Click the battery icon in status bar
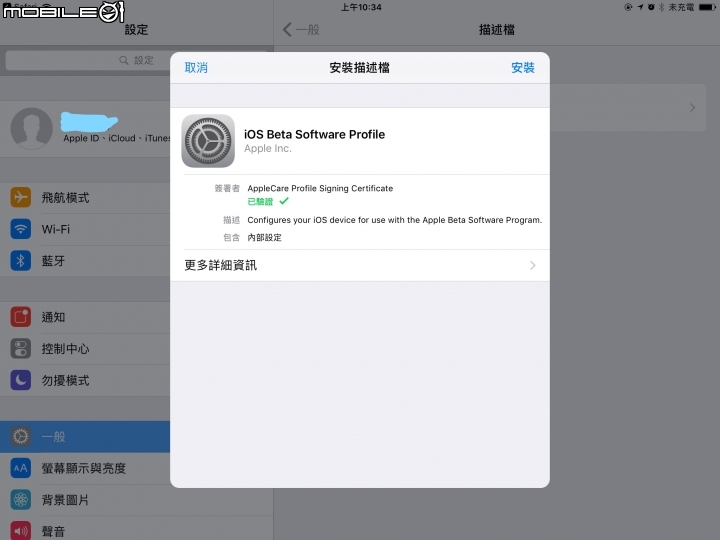 coord(708,7)
